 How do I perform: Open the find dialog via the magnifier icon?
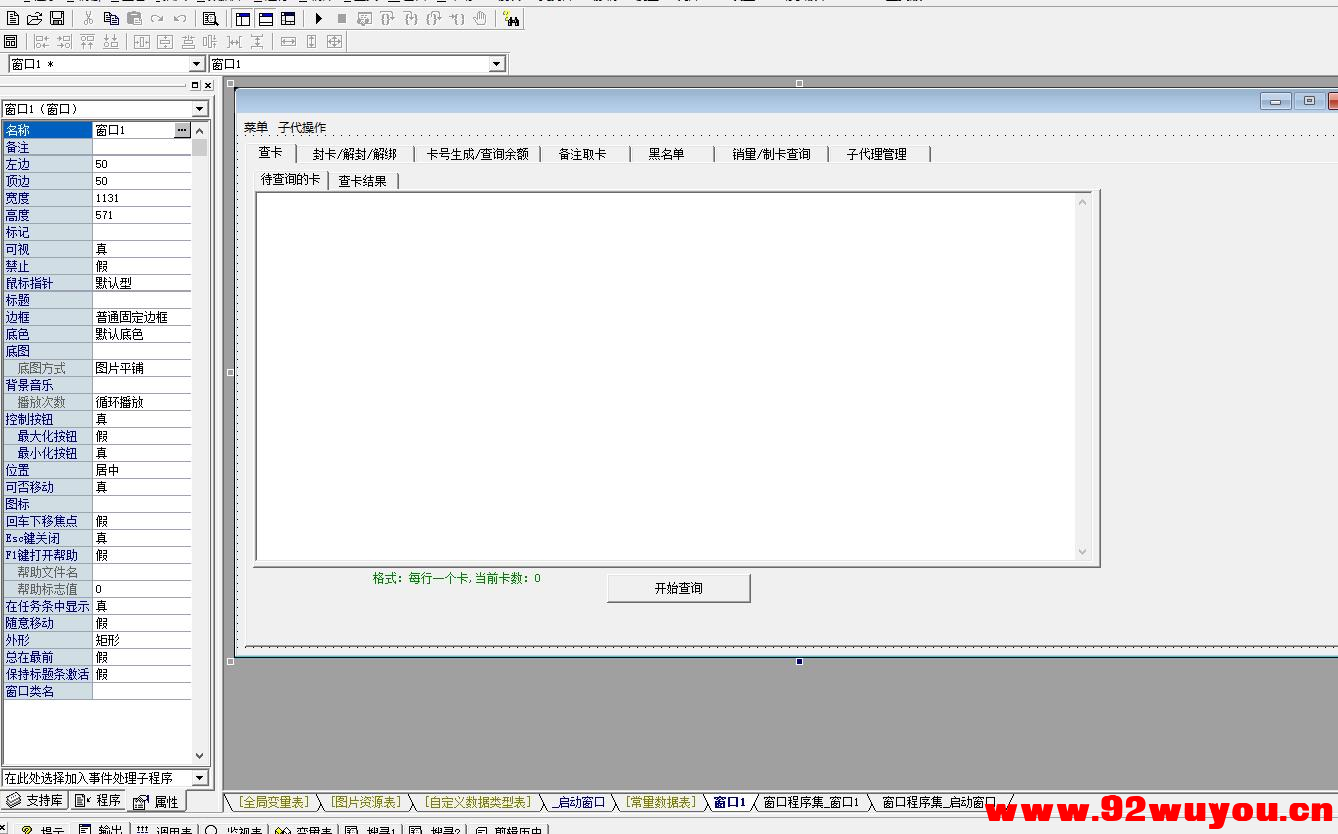(211, 18)
